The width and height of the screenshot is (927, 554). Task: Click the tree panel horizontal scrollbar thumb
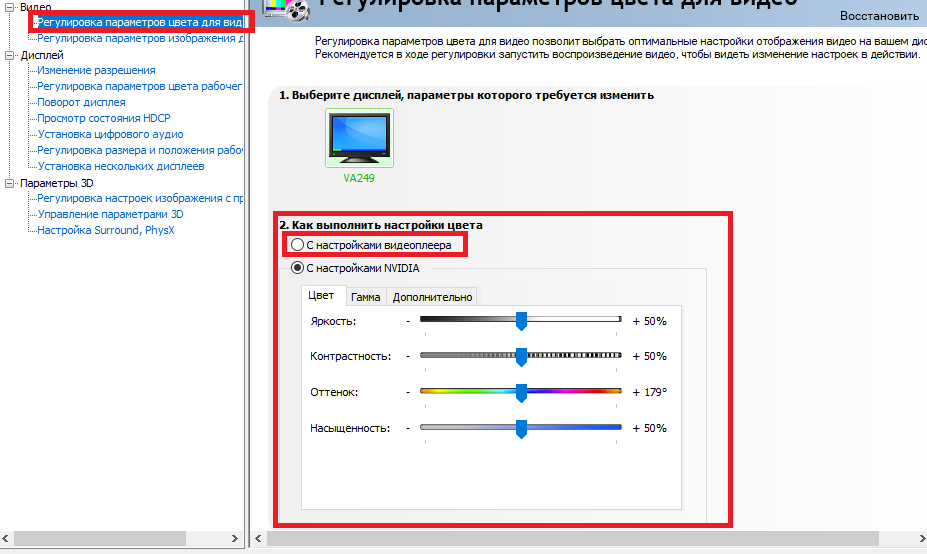pos(100,539)
